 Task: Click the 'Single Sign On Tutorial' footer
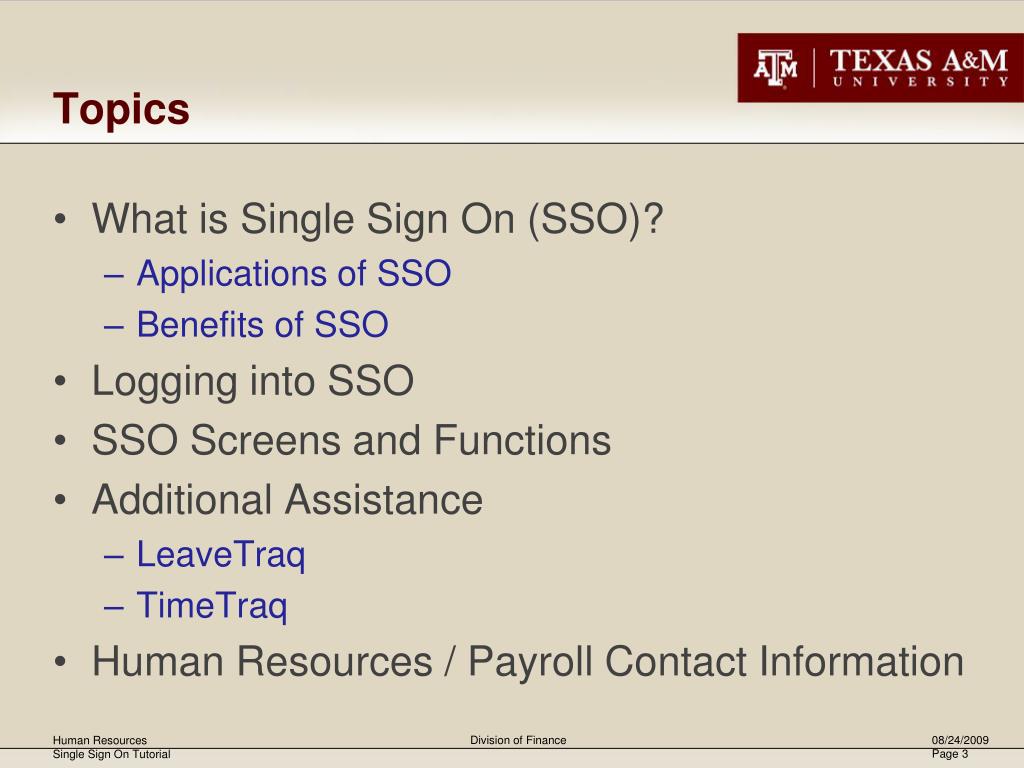pyautogui.click(x=112, y=754)
